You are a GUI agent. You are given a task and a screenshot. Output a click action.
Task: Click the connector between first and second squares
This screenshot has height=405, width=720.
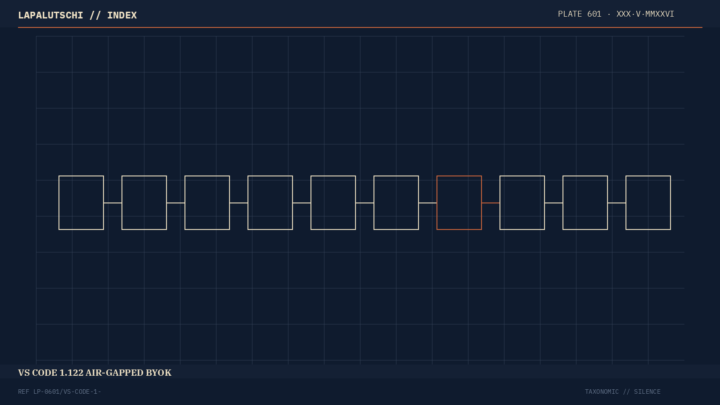112,202
